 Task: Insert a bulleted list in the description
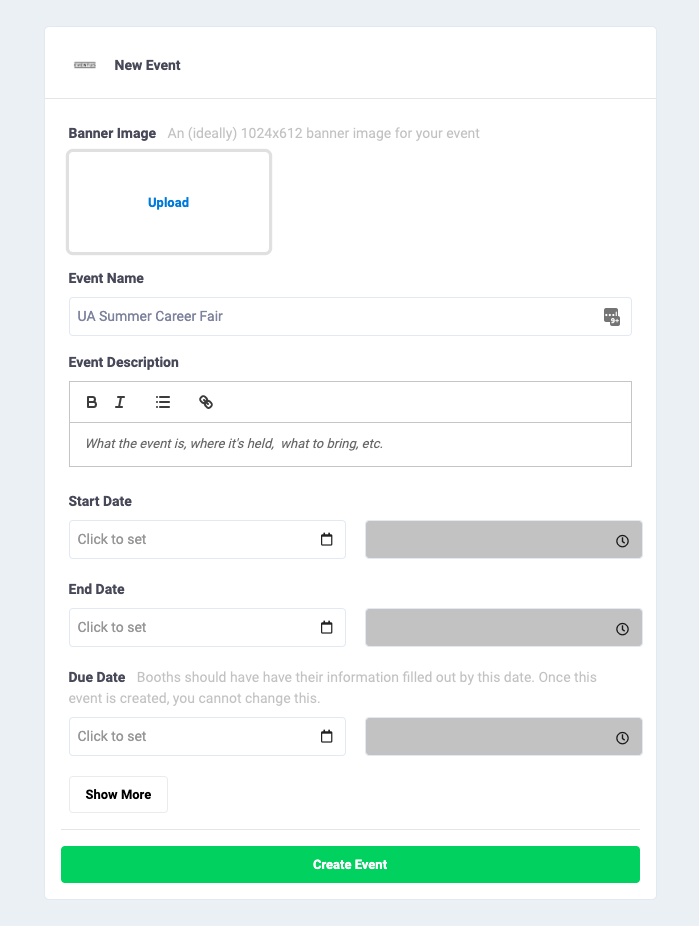(163, 402)
